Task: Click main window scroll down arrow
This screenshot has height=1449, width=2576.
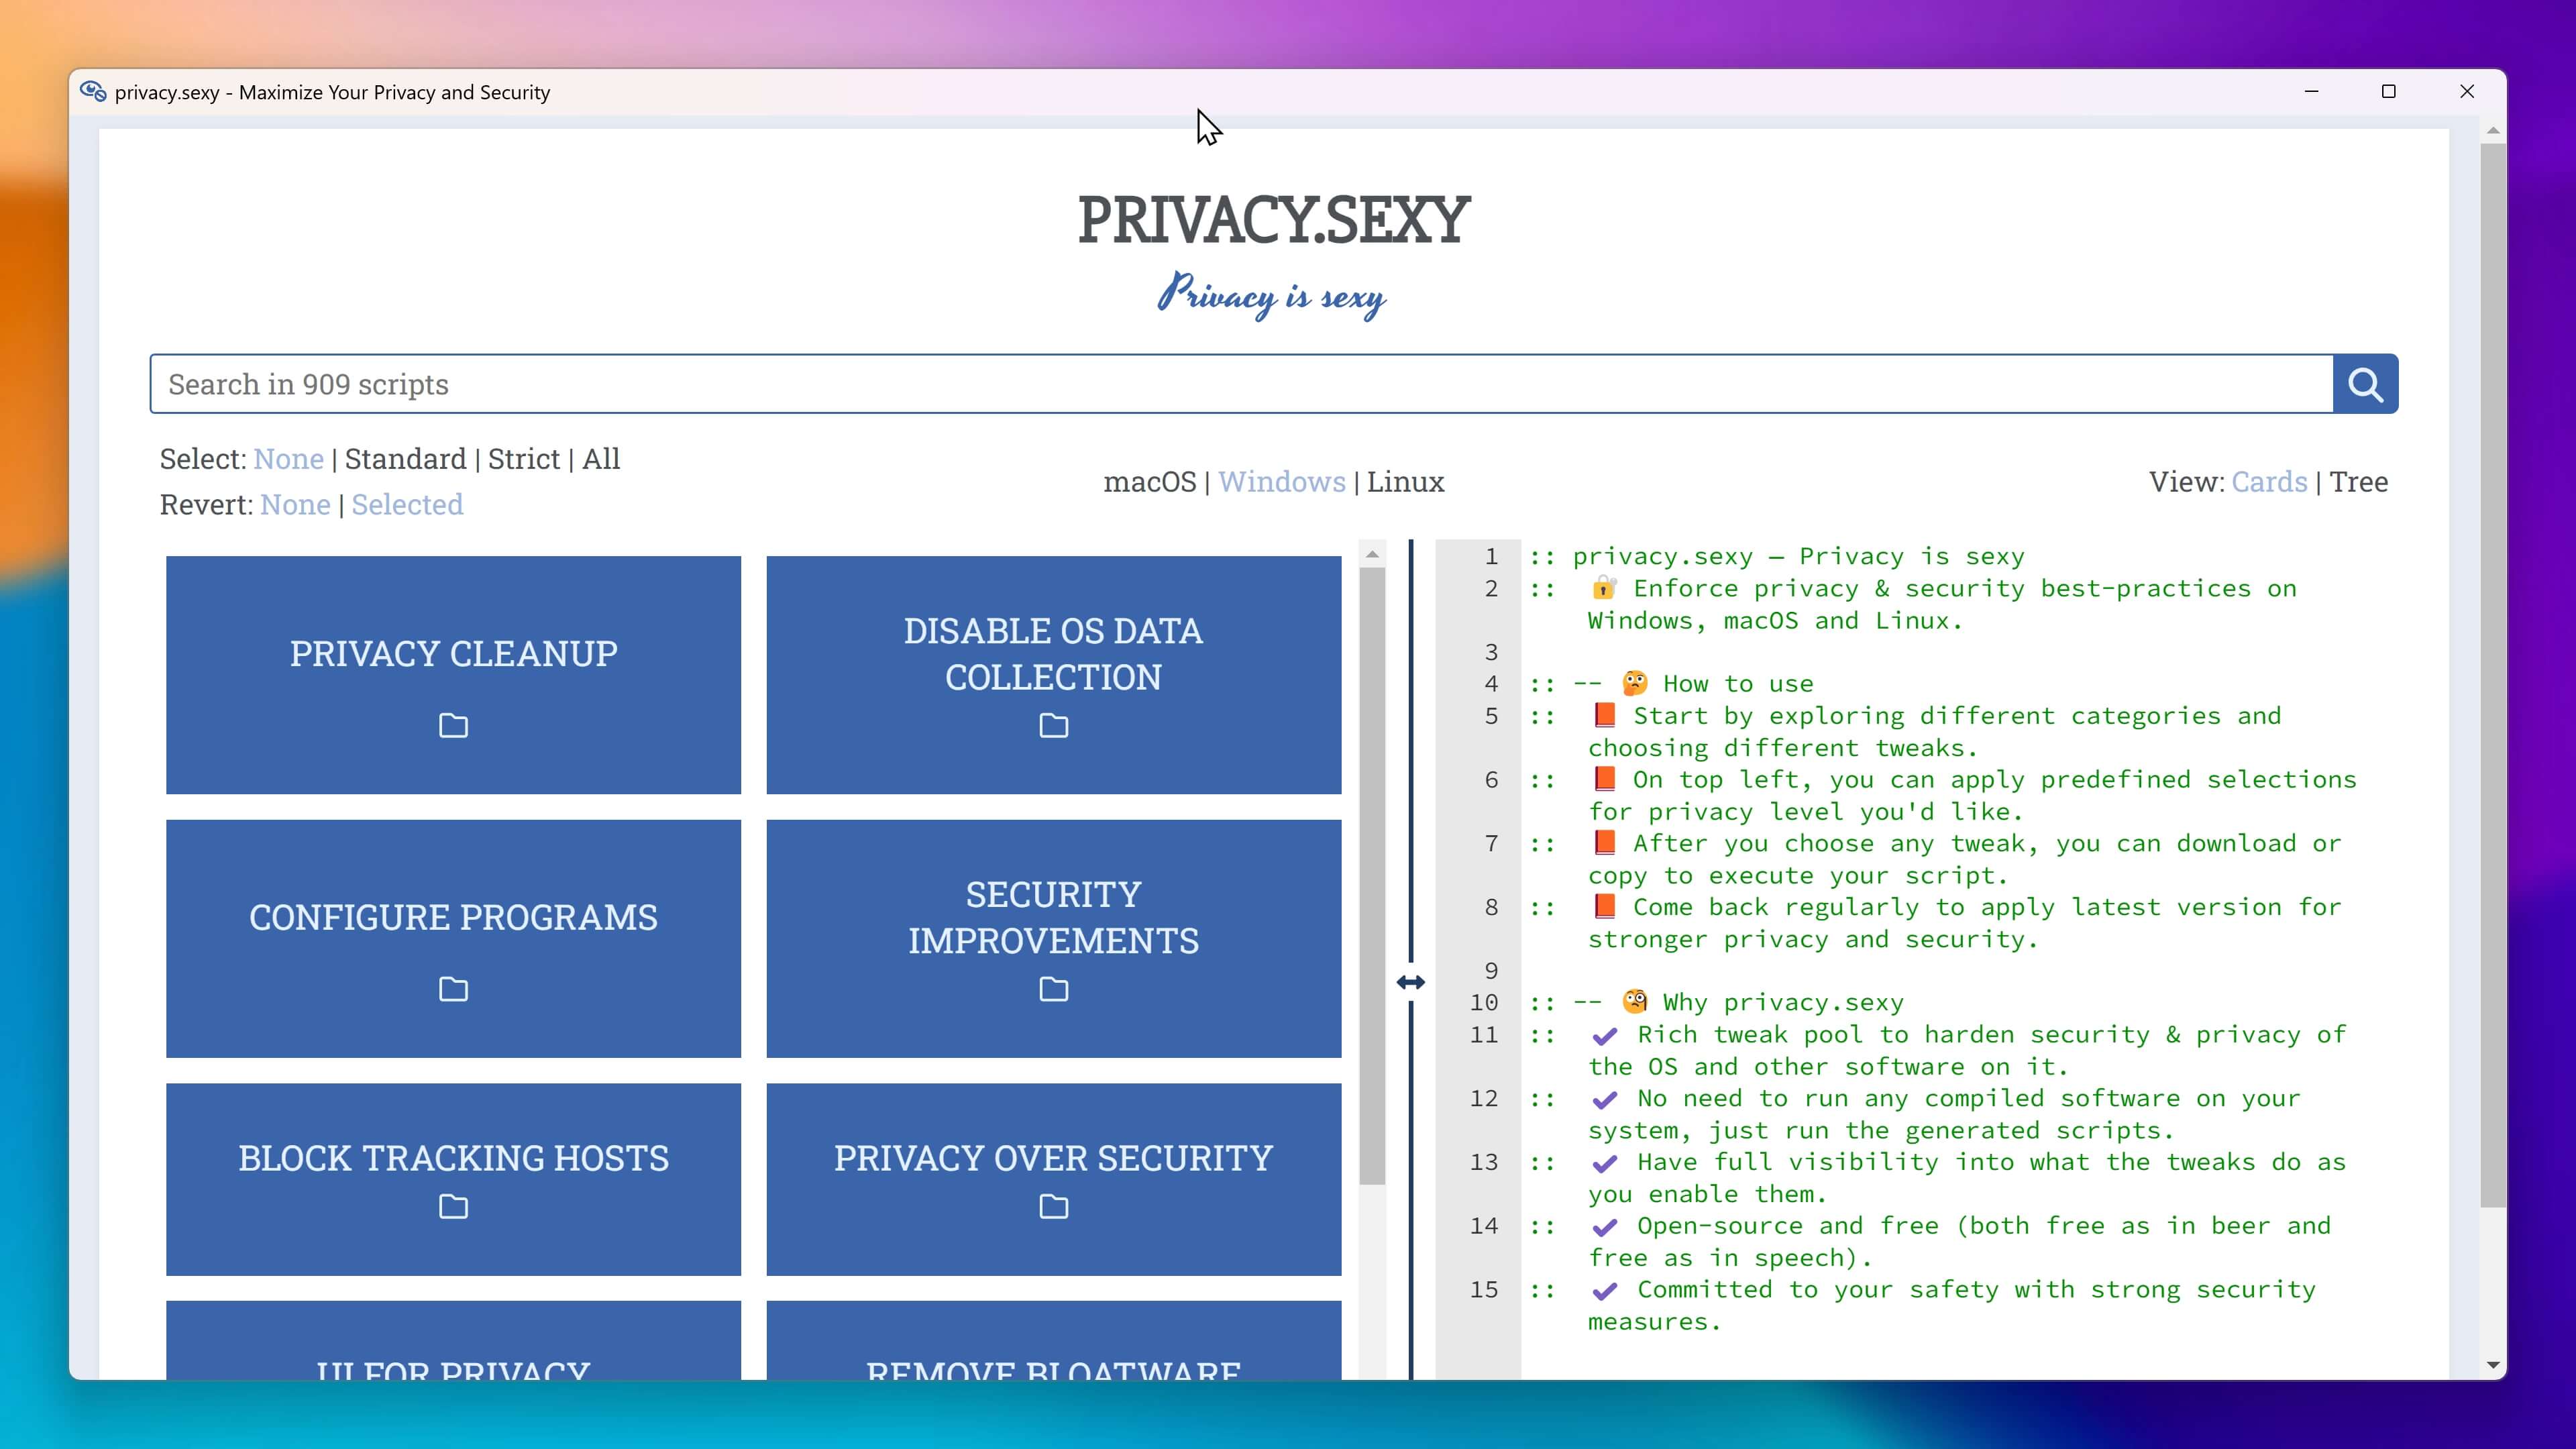Action: 2492,1365
